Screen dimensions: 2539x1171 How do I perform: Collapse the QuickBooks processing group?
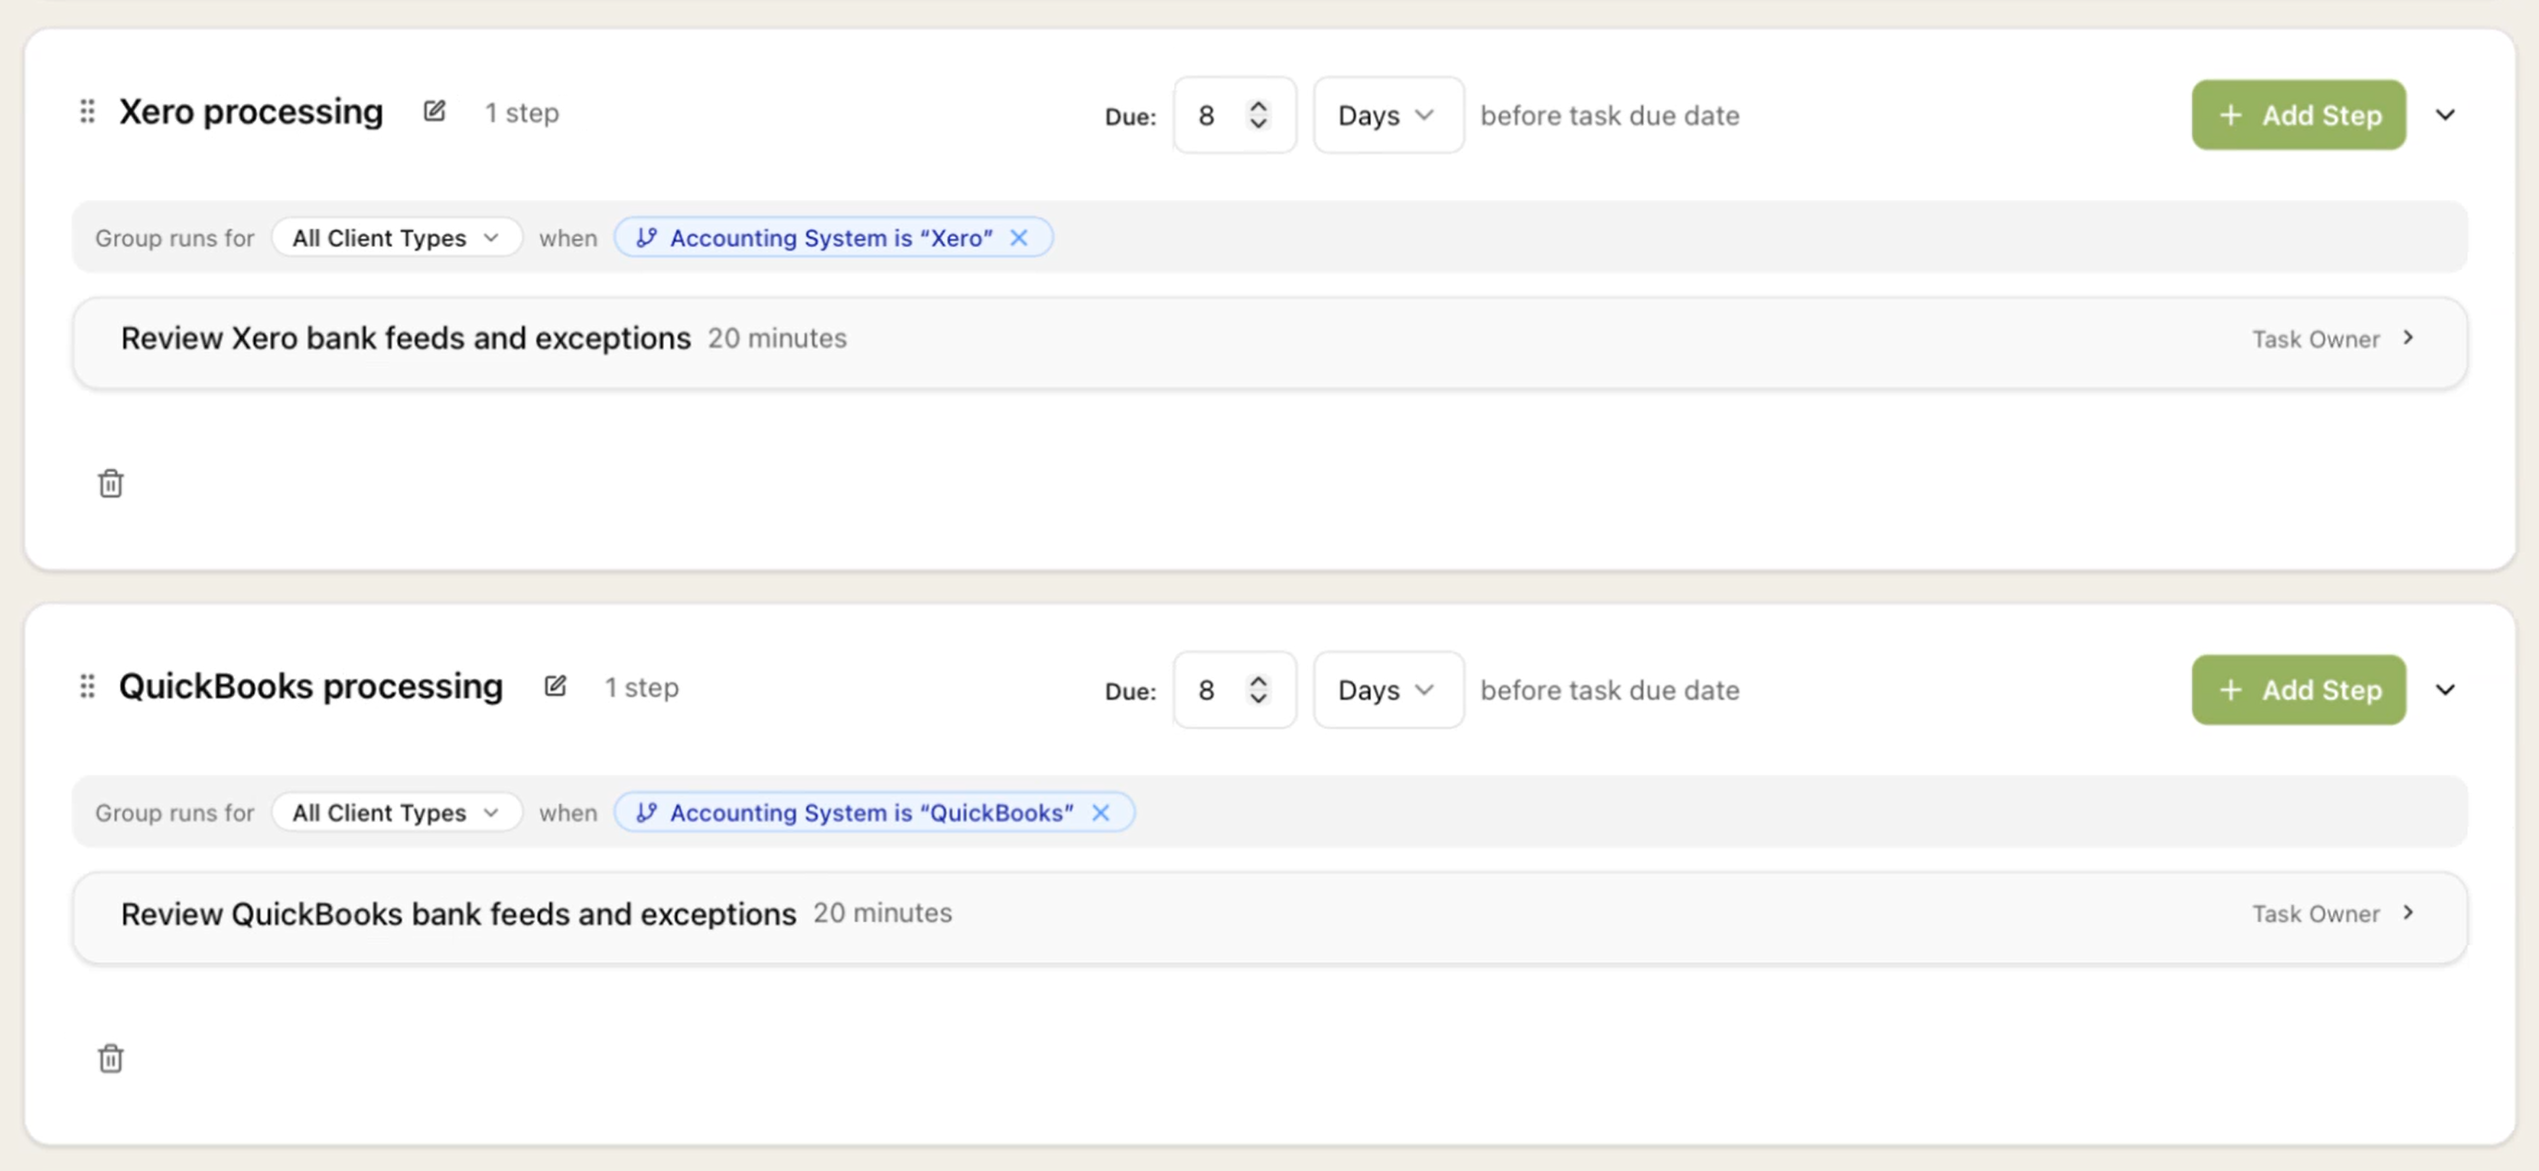2445,690
